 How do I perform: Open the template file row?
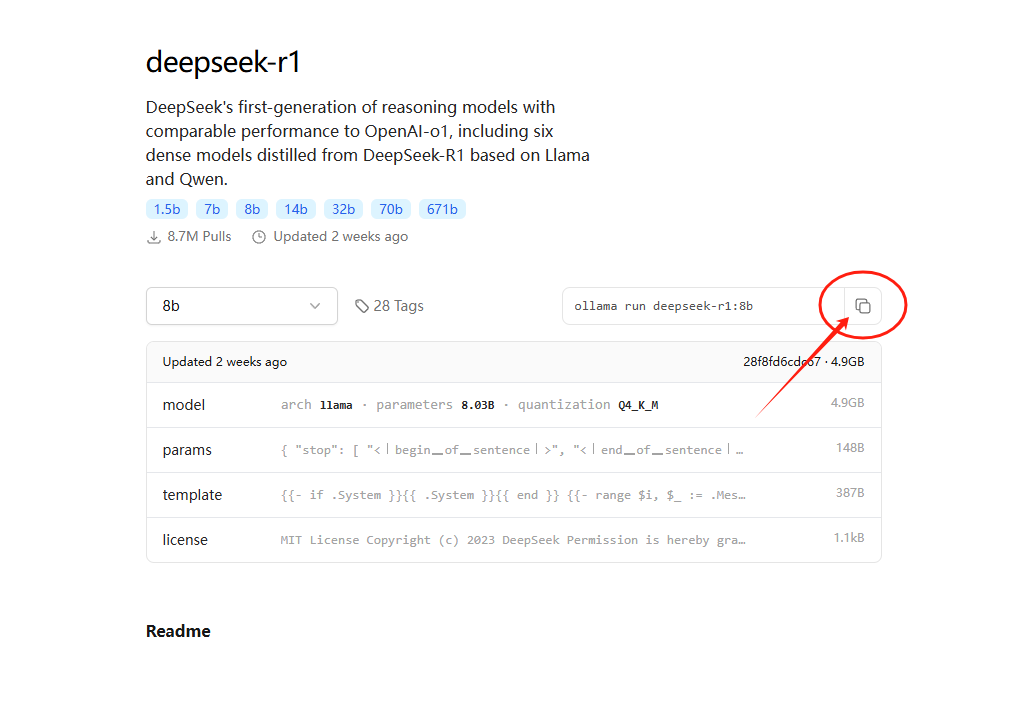[514, 495]
